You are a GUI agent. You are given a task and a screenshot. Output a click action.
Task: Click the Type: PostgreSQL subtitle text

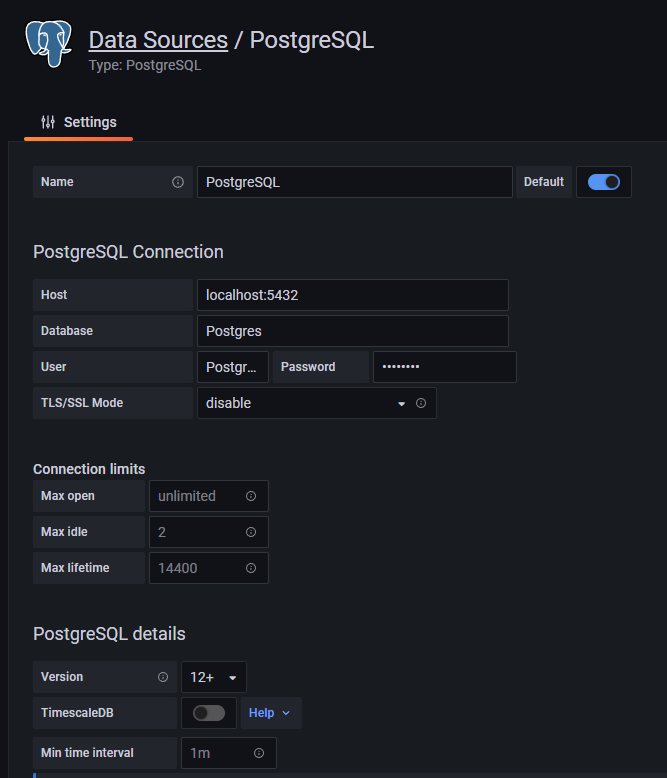point(145,65)
